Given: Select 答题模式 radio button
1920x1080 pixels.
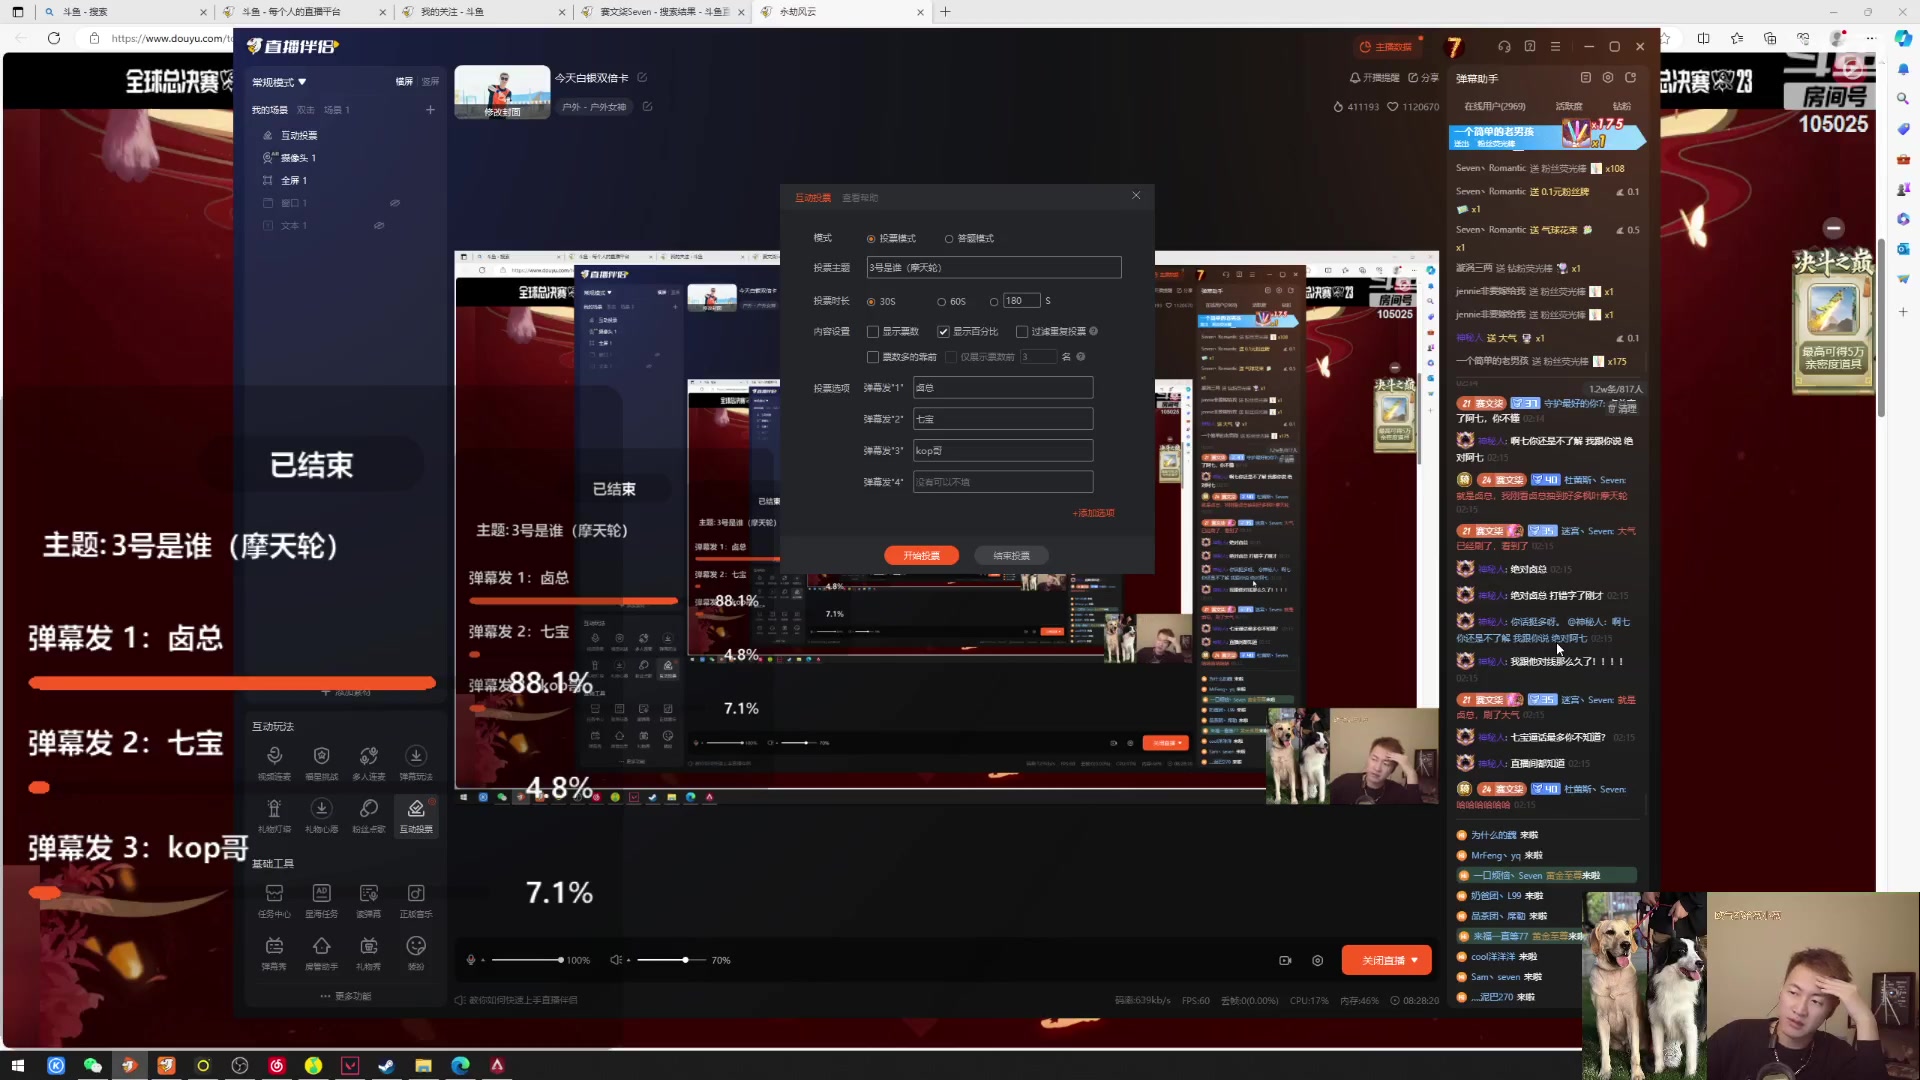Looking at the screenshot, I should (949, 239).
